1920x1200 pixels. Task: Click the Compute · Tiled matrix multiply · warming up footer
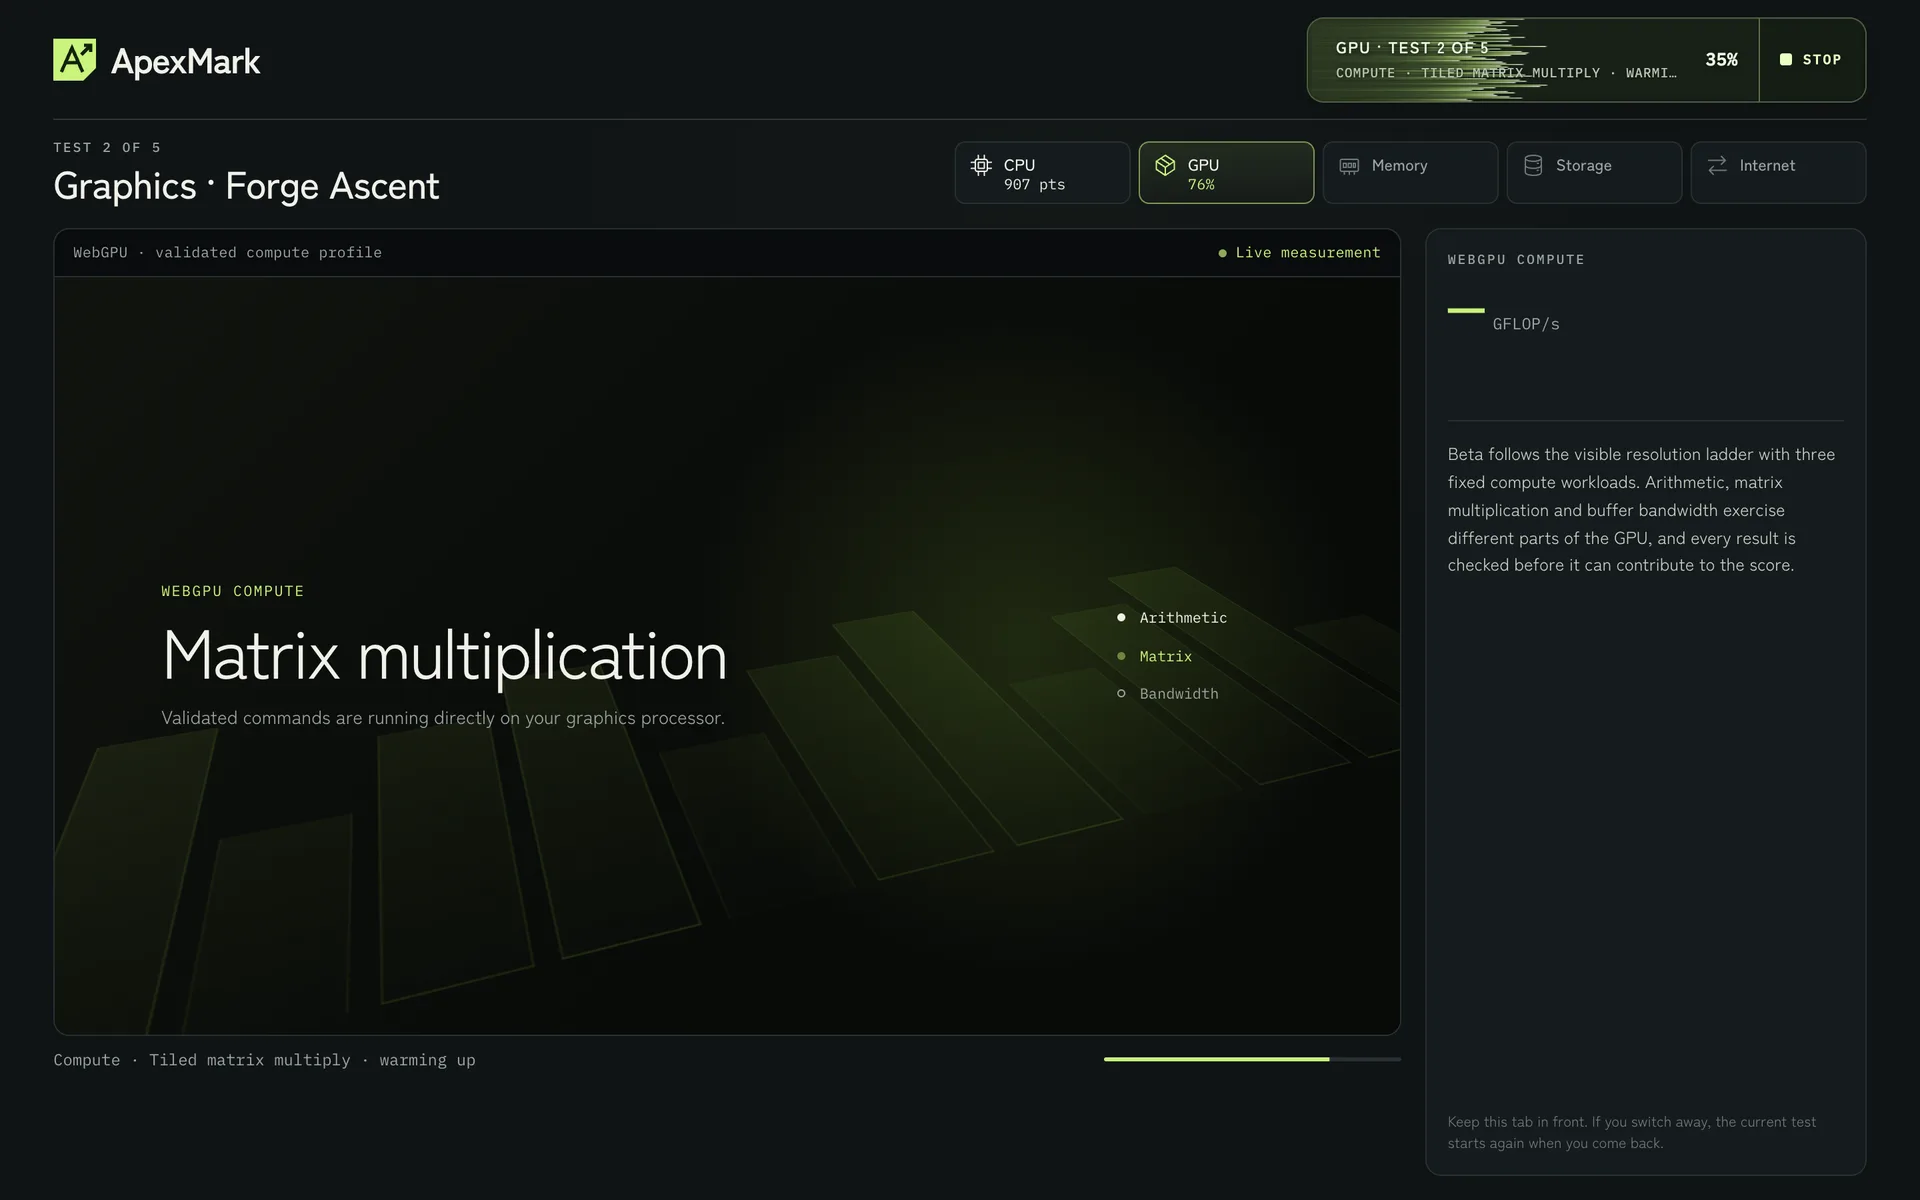point(265,1060)
